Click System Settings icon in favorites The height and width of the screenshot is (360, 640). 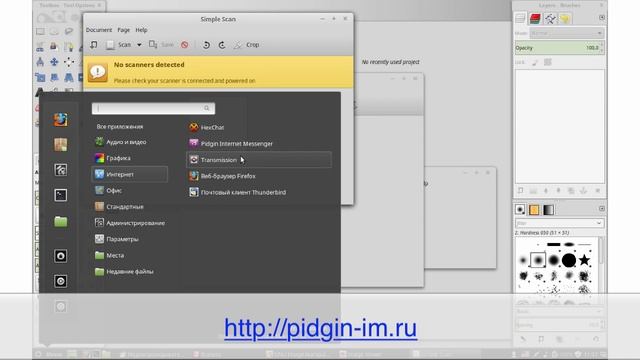pos(61,170)
